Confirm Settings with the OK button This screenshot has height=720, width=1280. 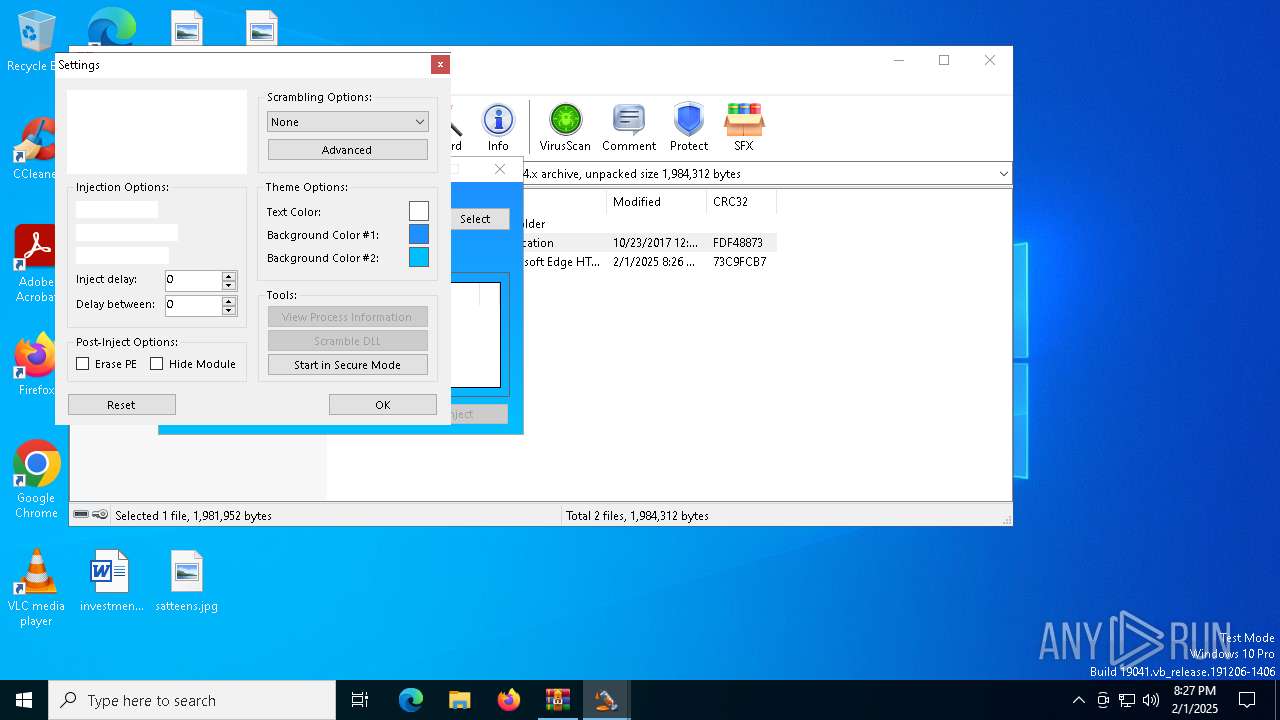pyautogui.click(x=382, y=405)
